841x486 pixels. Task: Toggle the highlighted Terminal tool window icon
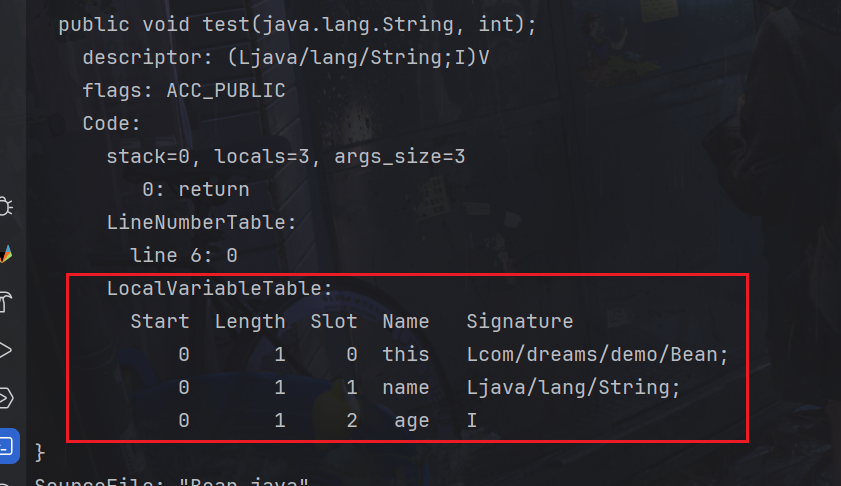click(x=6, y=445)
